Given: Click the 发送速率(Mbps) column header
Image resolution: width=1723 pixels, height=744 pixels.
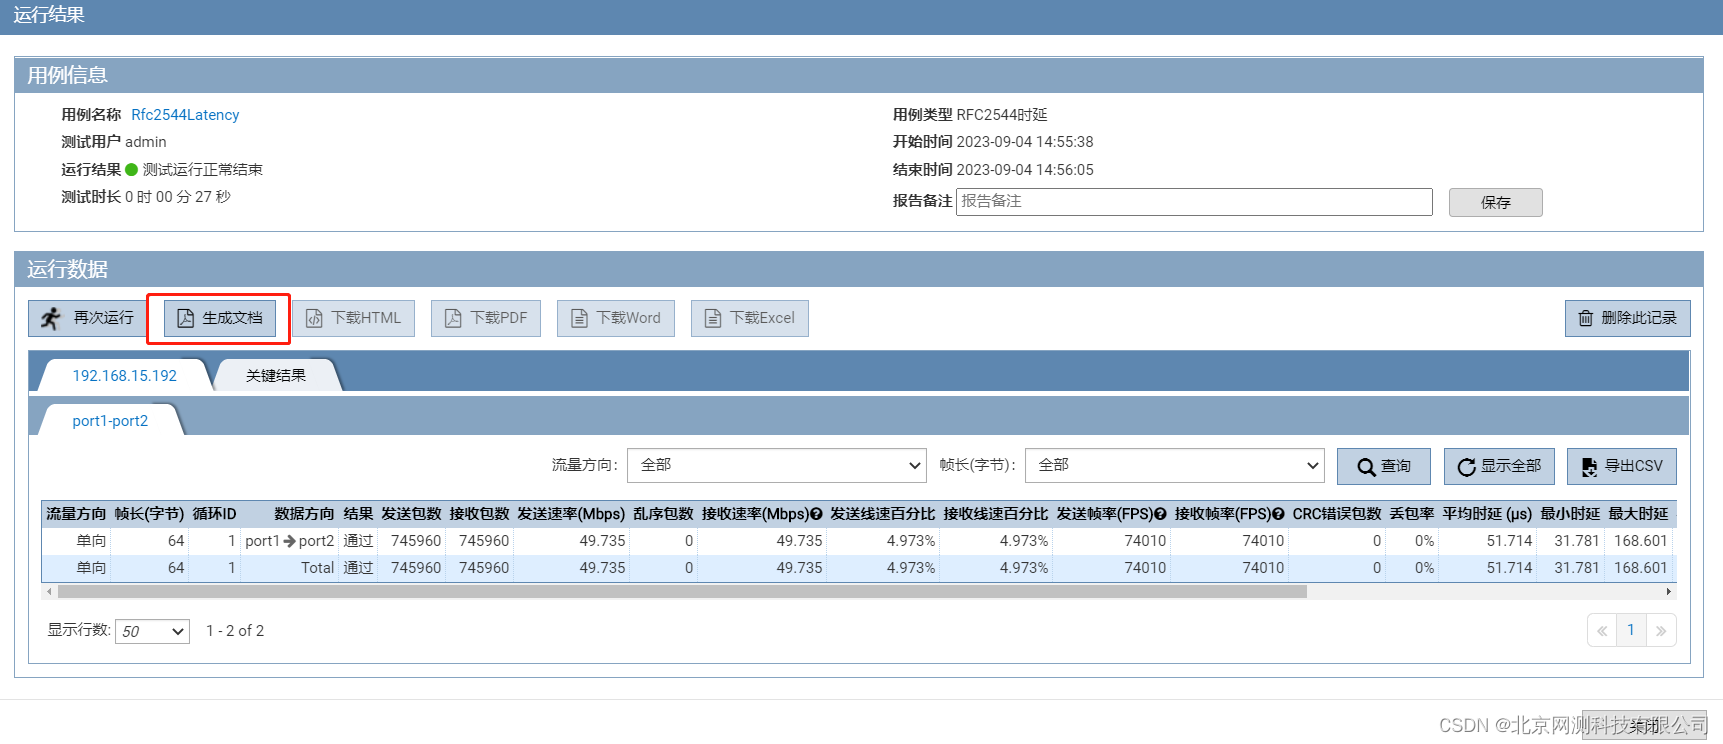Looking at the screenshot, I should tap(571, 514).
